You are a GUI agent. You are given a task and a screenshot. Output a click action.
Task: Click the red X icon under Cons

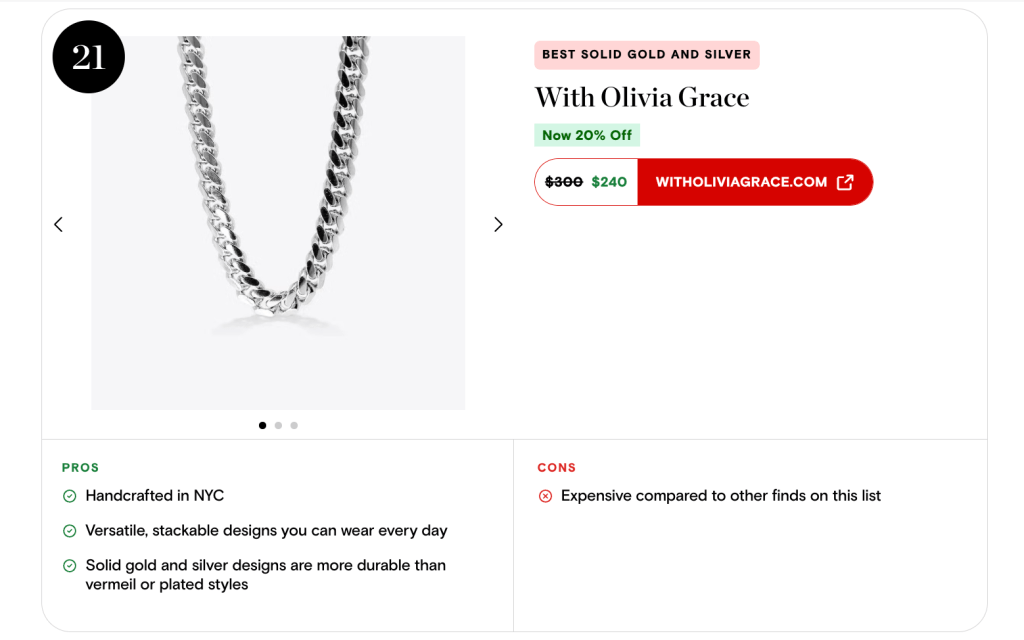[x=545, y=496]
